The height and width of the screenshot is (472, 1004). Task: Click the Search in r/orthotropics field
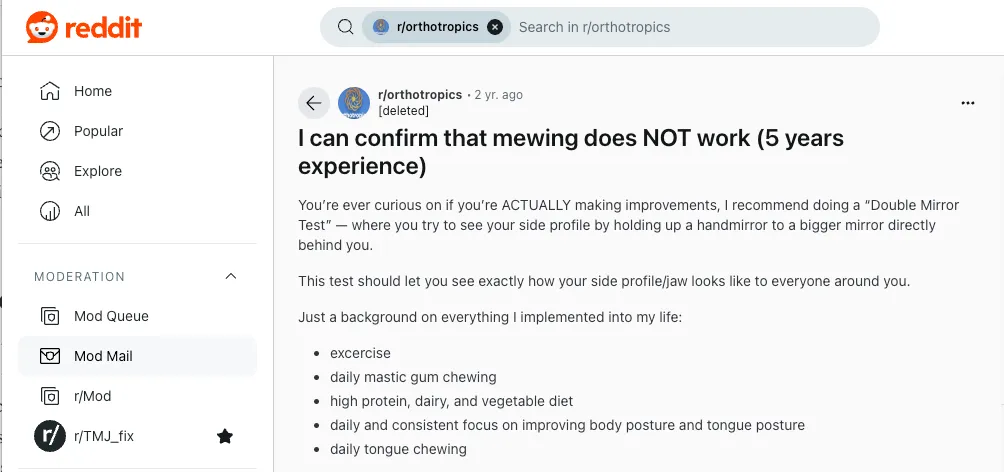690,28
